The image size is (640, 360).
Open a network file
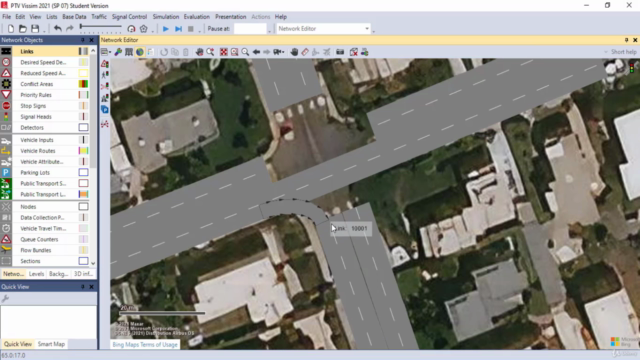point(23,29)
